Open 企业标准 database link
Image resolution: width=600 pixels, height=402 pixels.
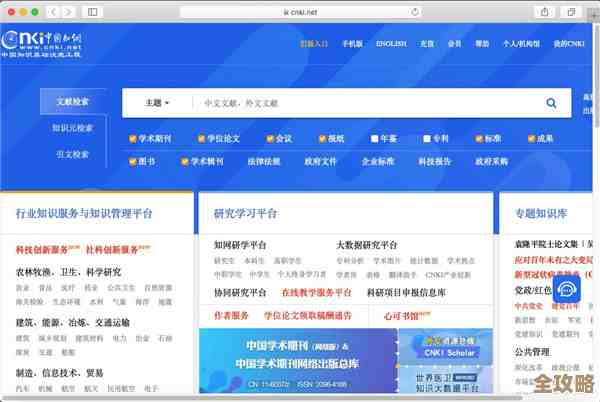pos(378,162)
